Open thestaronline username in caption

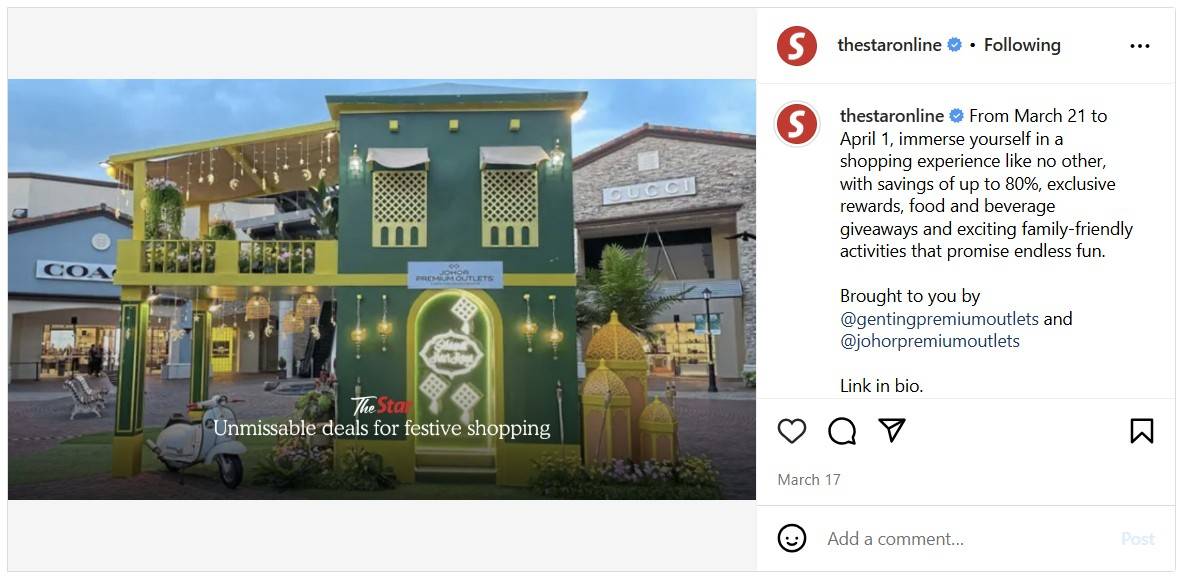(x=892, y=116)
